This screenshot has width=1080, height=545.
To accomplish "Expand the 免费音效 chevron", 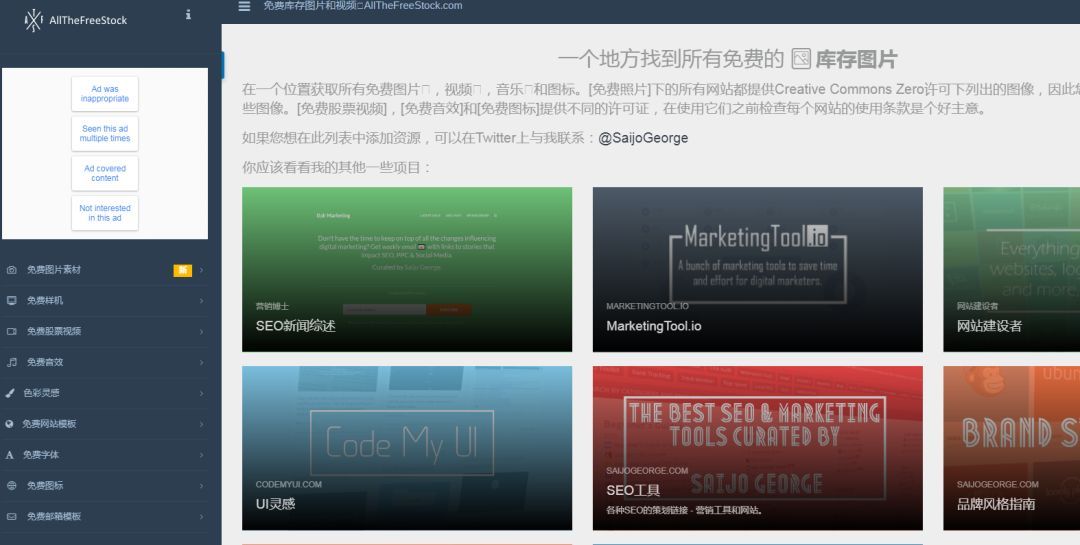I will (202, 362).
